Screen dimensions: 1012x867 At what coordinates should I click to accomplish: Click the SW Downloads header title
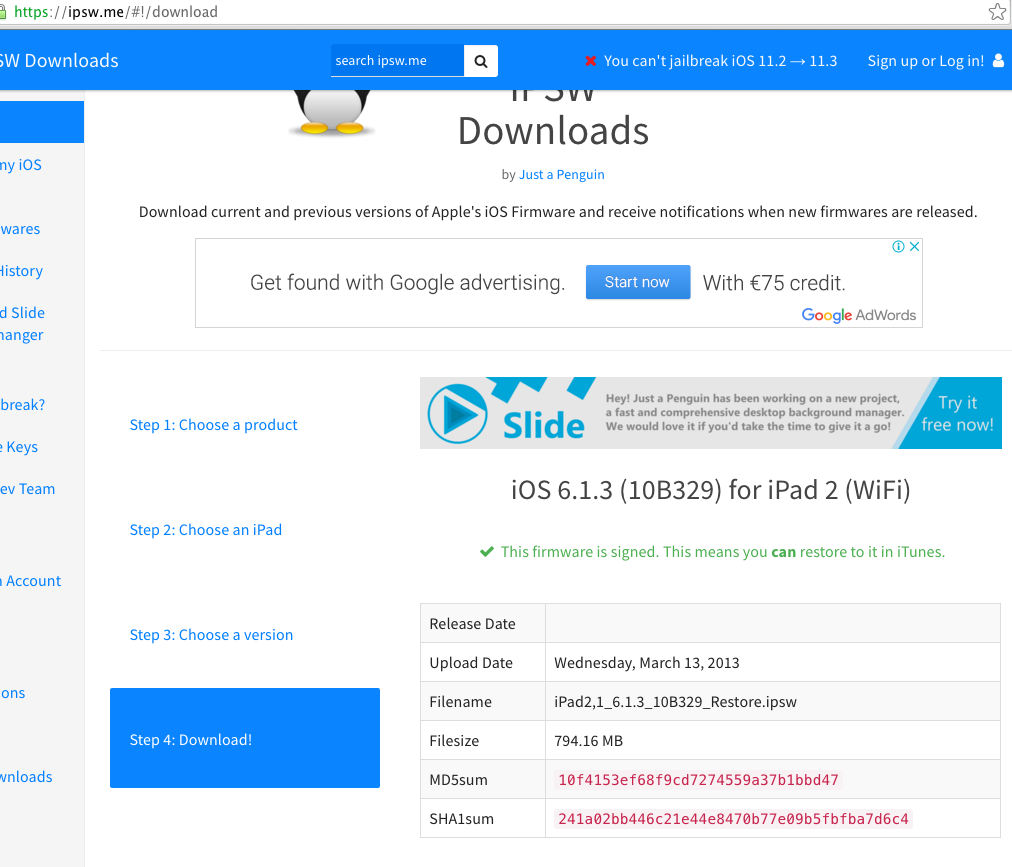click(x=59, y=61)
